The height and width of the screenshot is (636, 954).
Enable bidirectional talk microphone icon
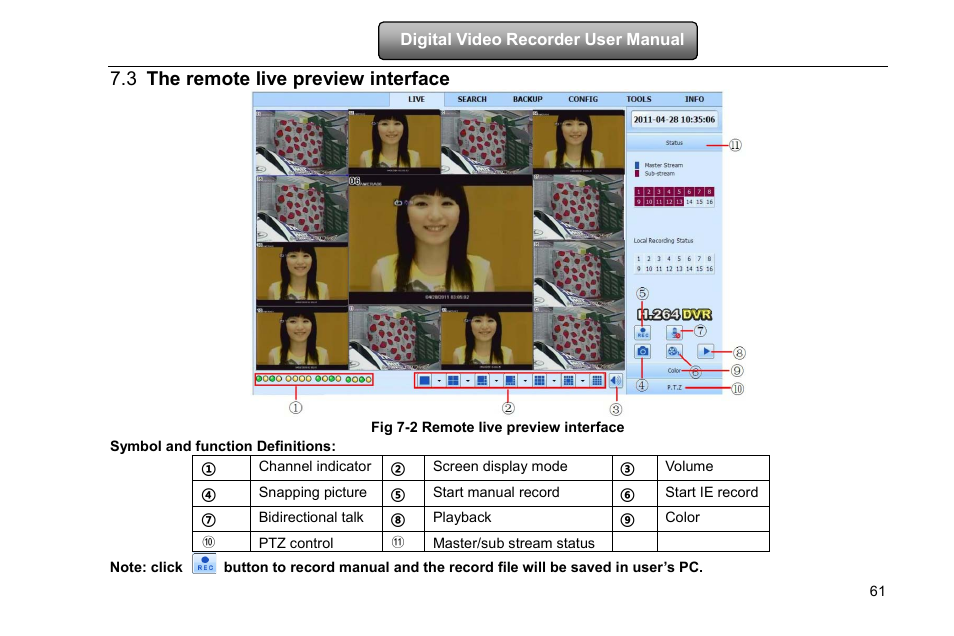click(x=674, y=332)
